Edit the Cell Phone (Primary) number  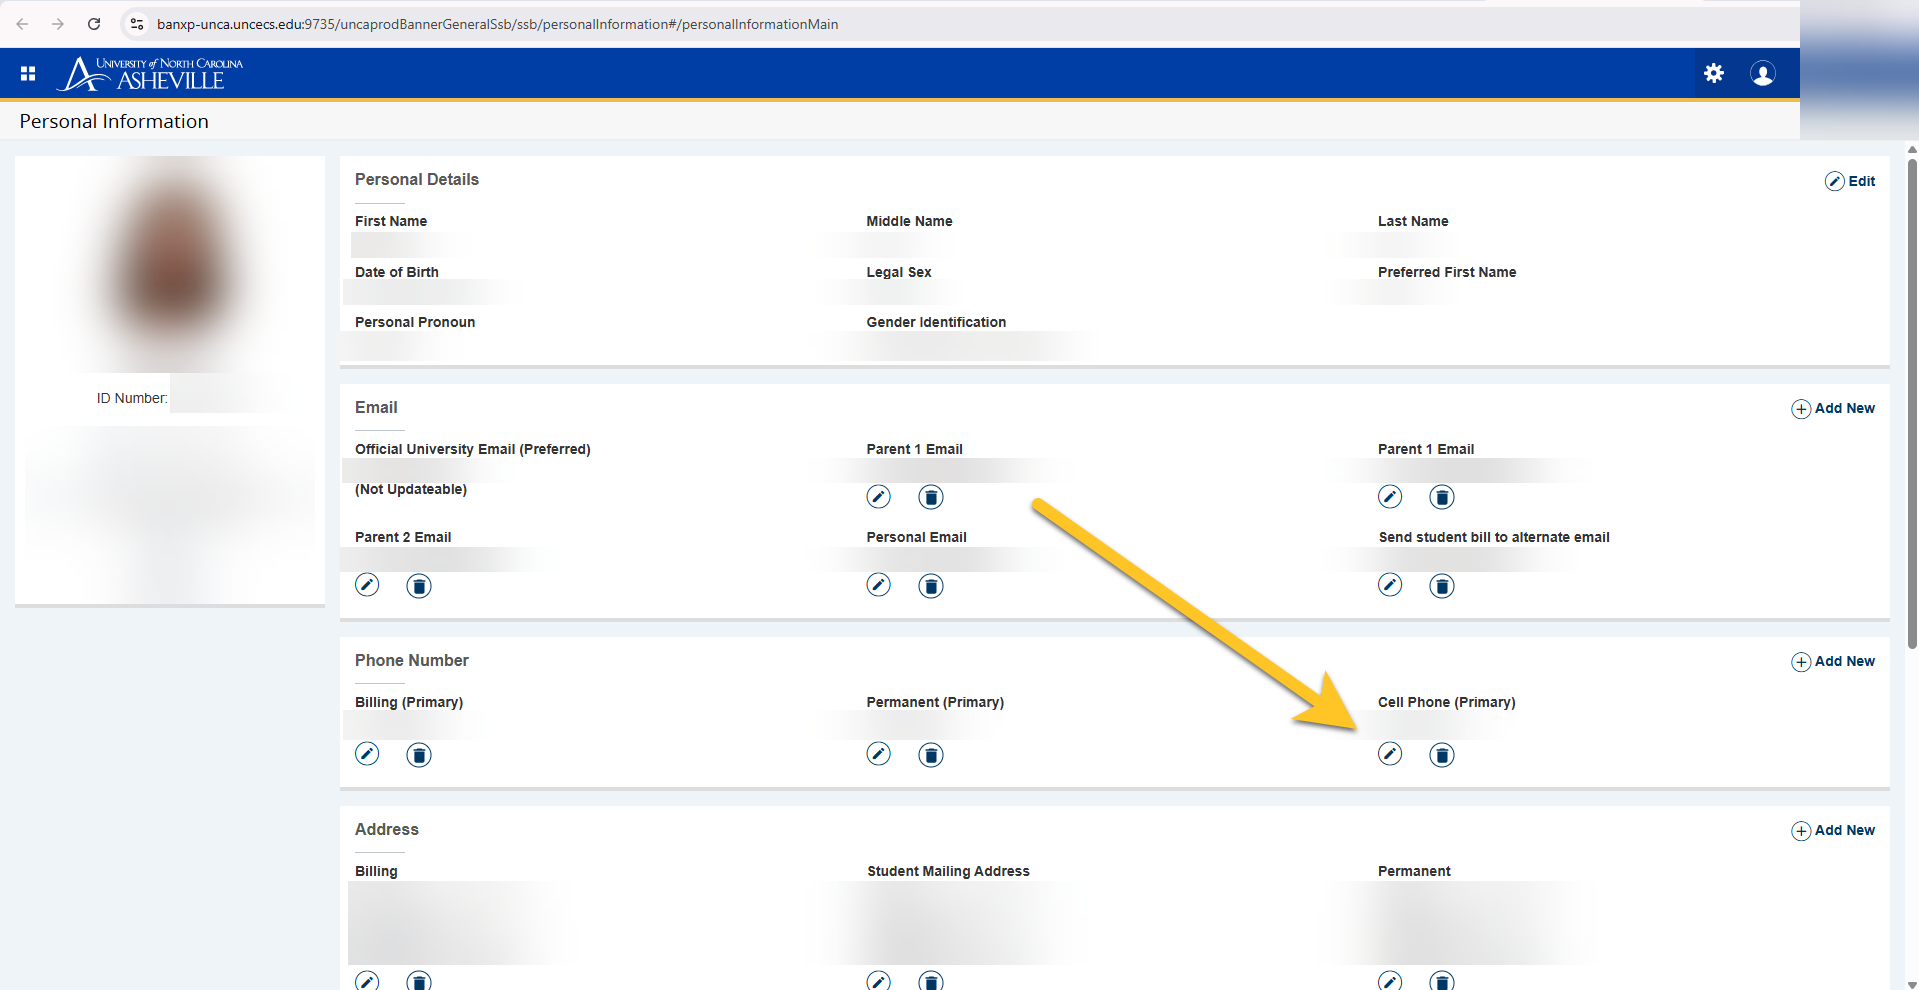(x=1389, y=754)
